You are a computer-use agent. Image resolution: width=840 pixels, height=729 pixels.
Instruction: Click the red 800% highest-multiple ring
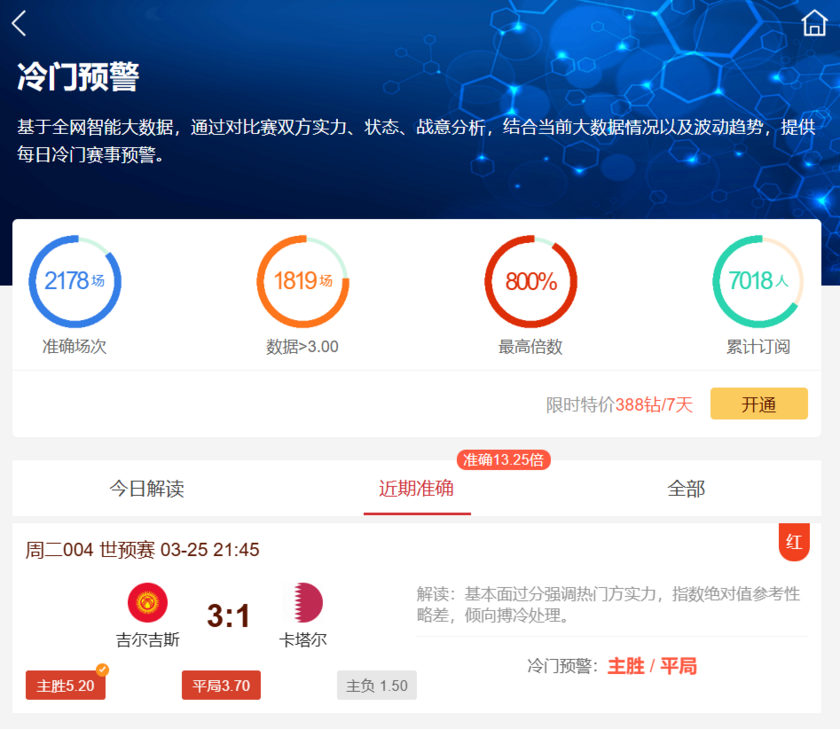pyautogui.click(x=530, y=281)
